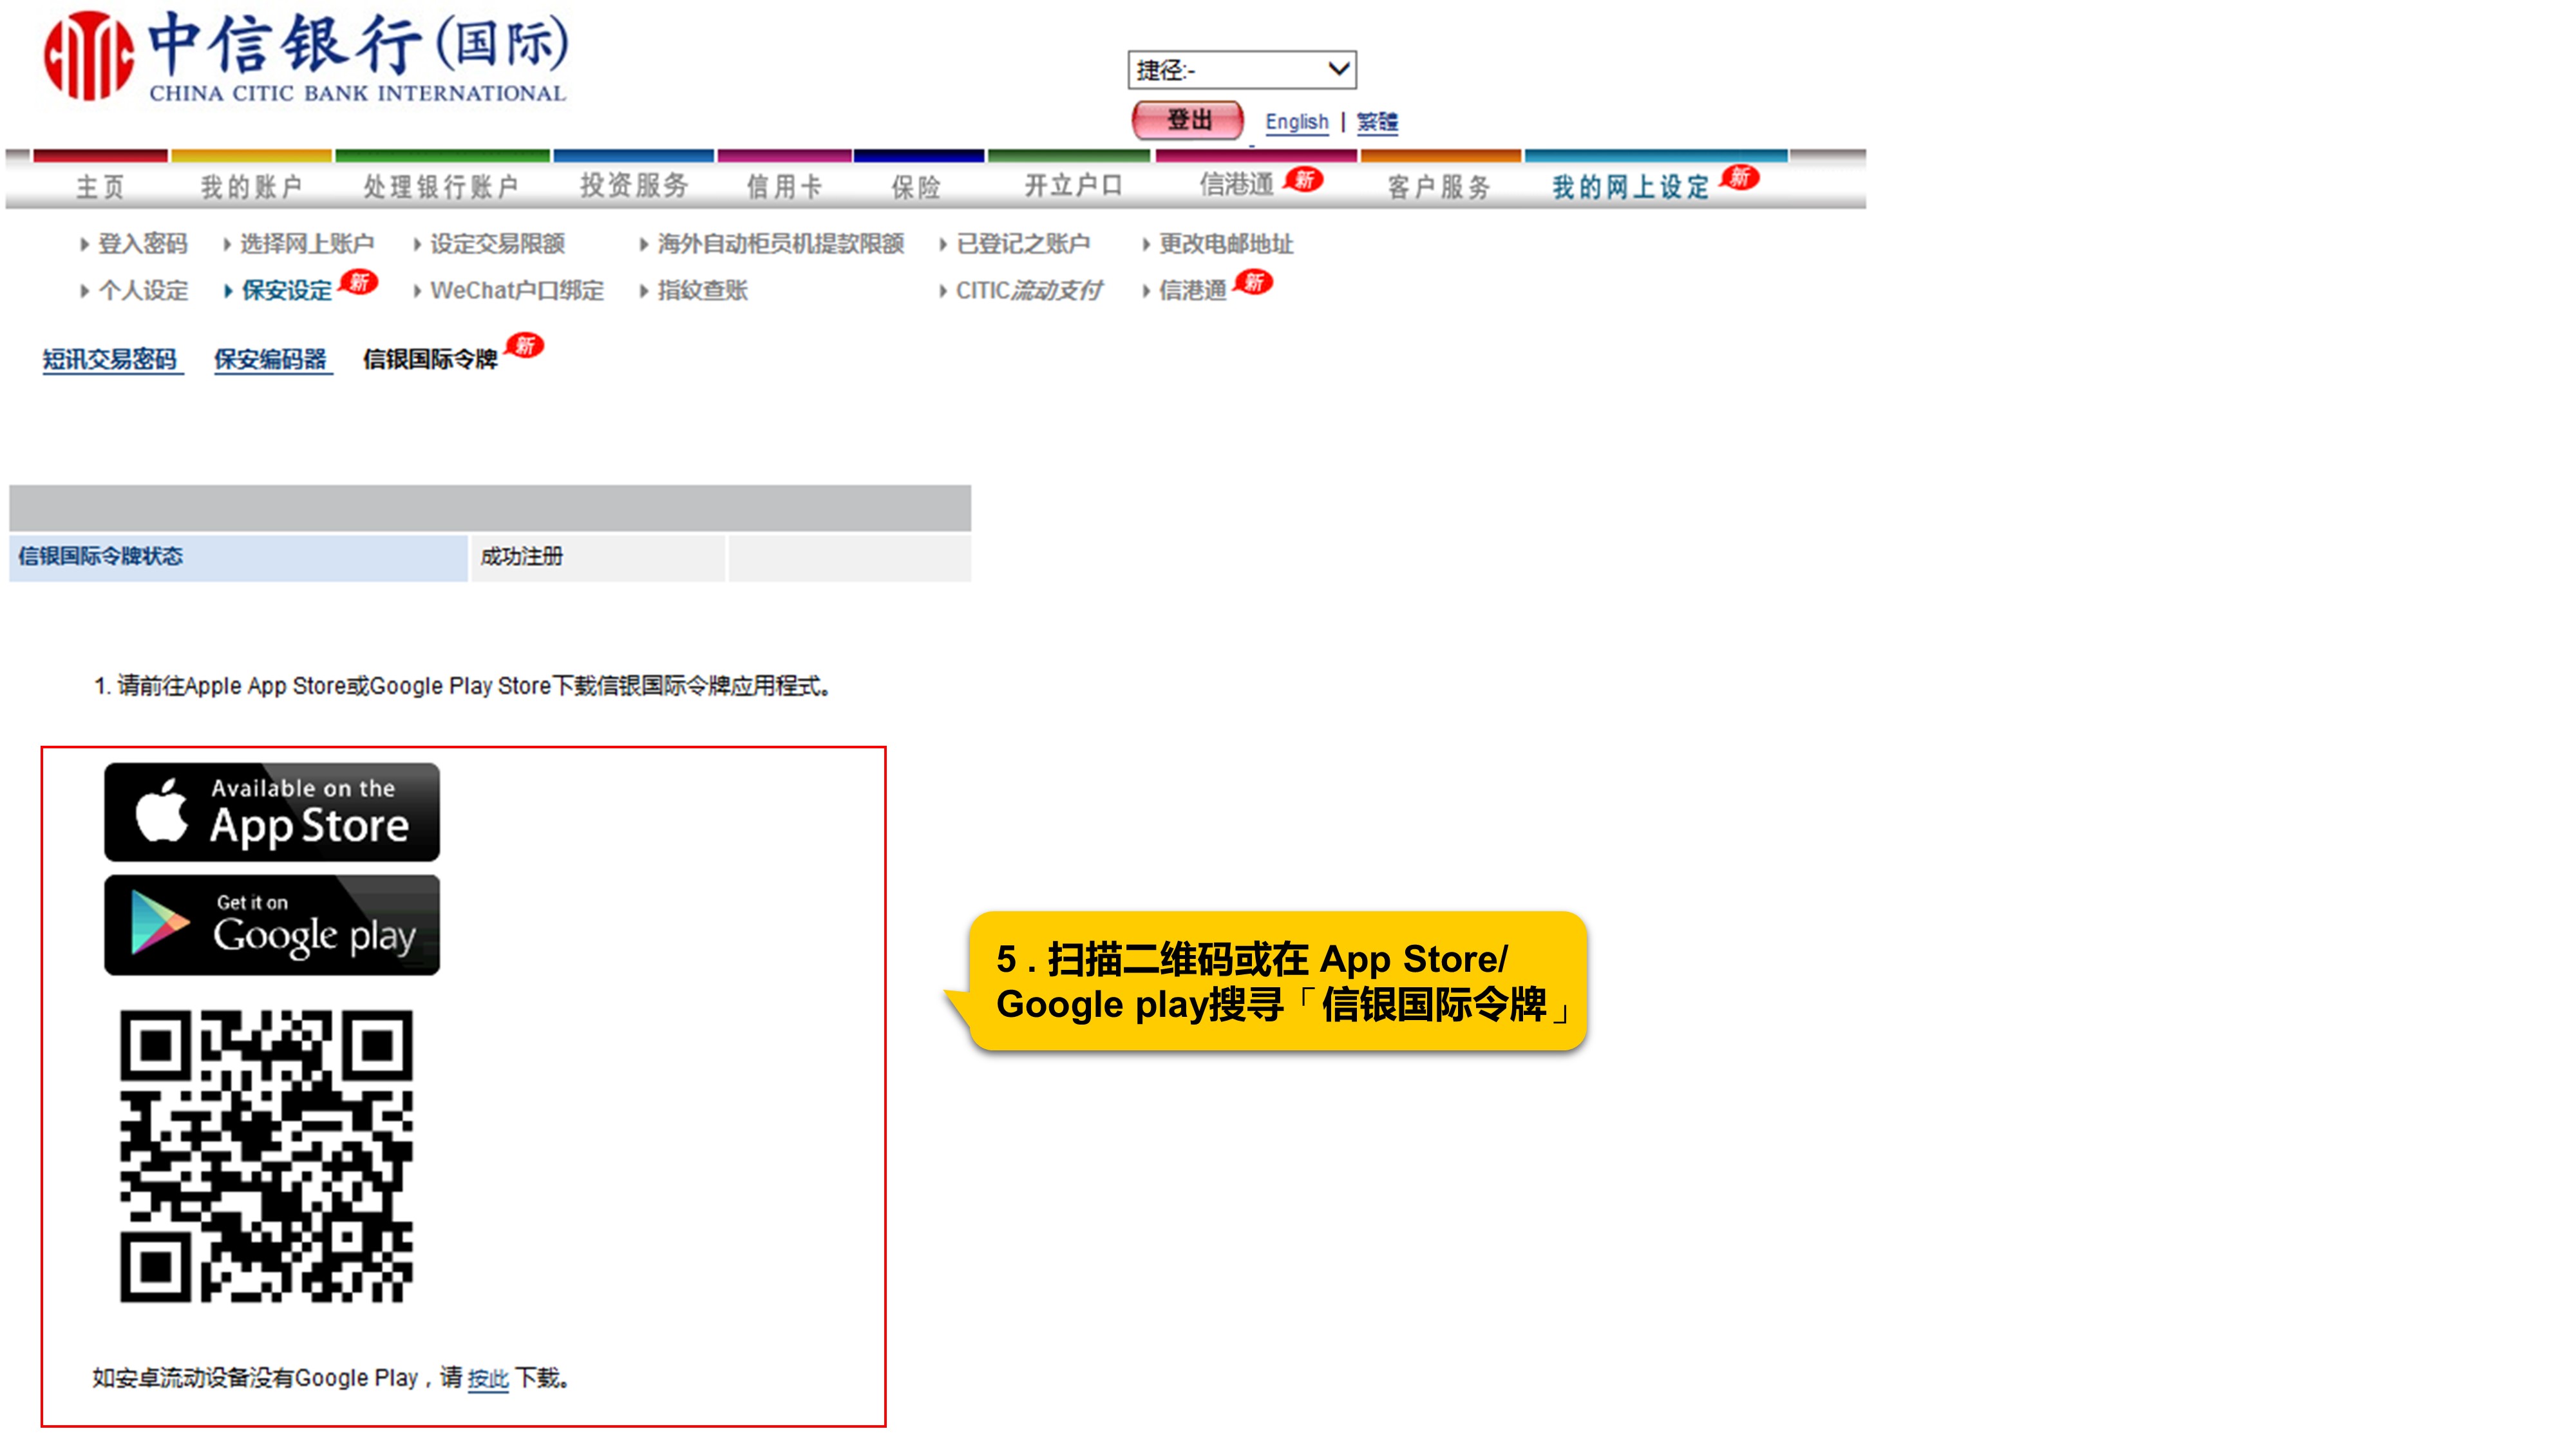Go to 指纹查账

702,291
